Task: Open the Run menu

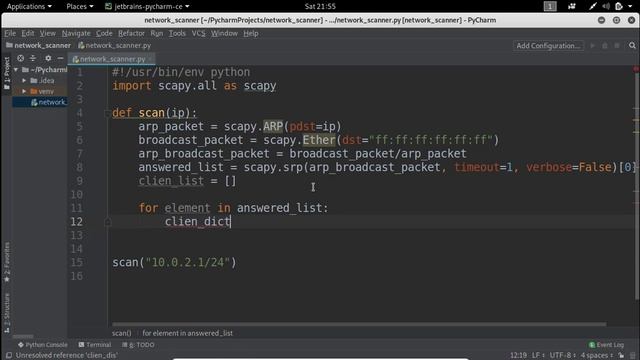Action: (x=157, y=33)
